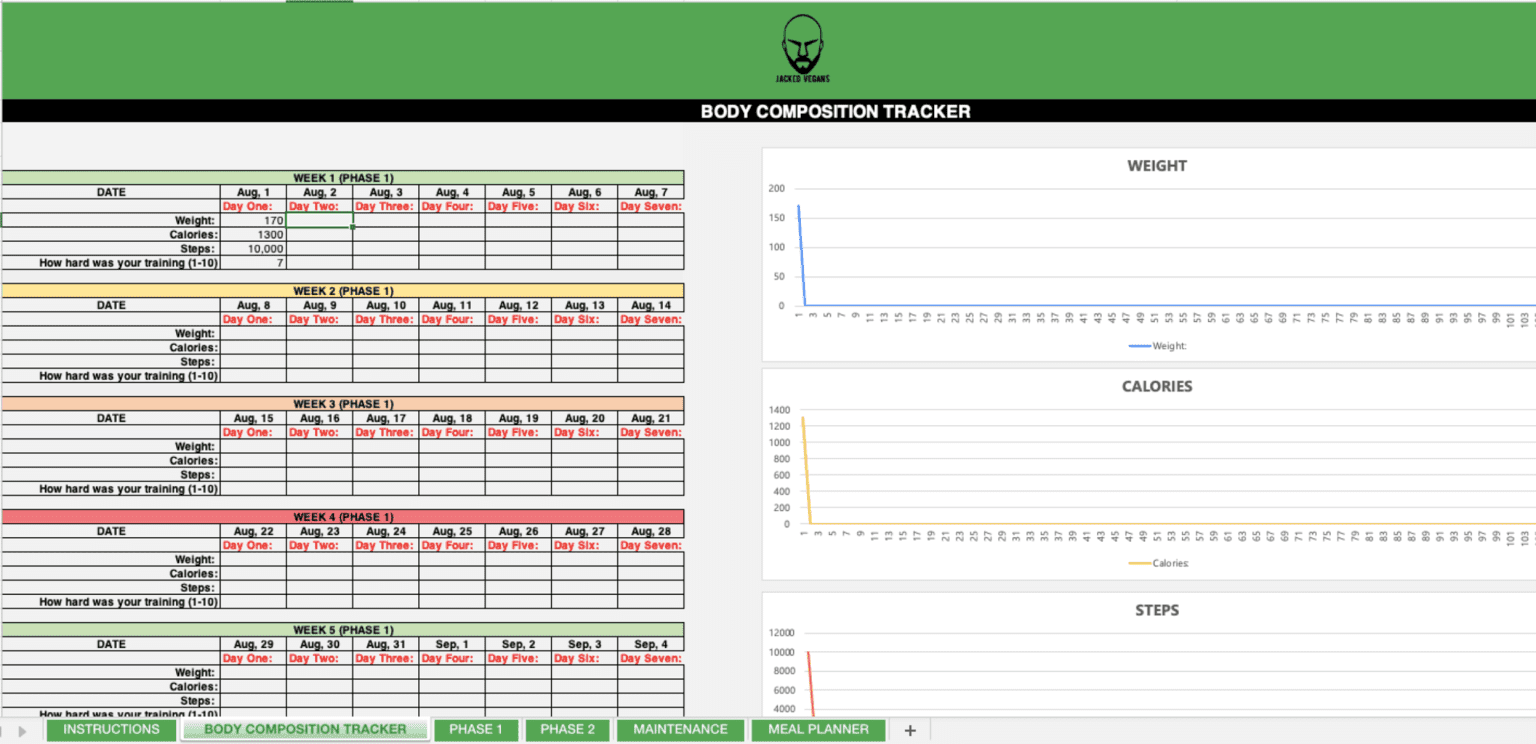Switch to the PHASE 1 tab
The width and height of the screenshot is (1536, 744).
(x=476, y=729)
